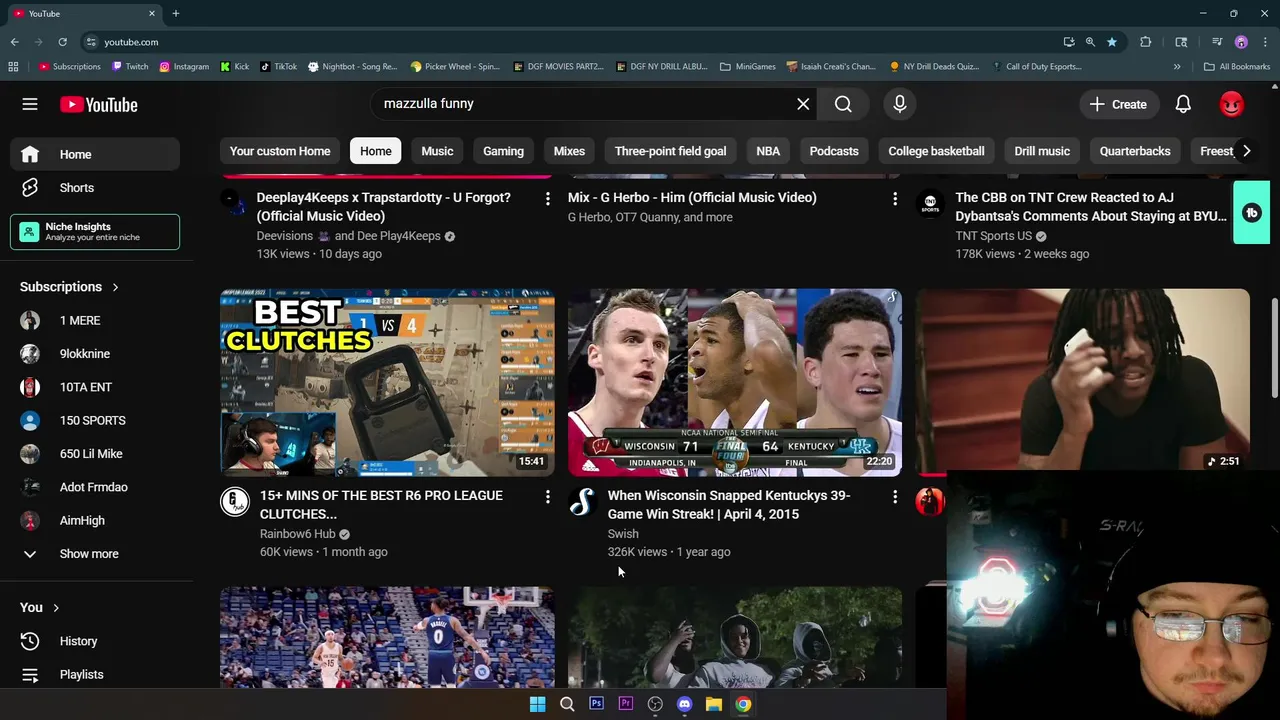Select the Quarterbacks chip
This screenshot has width=1280, height=720.
[1135, 151]
